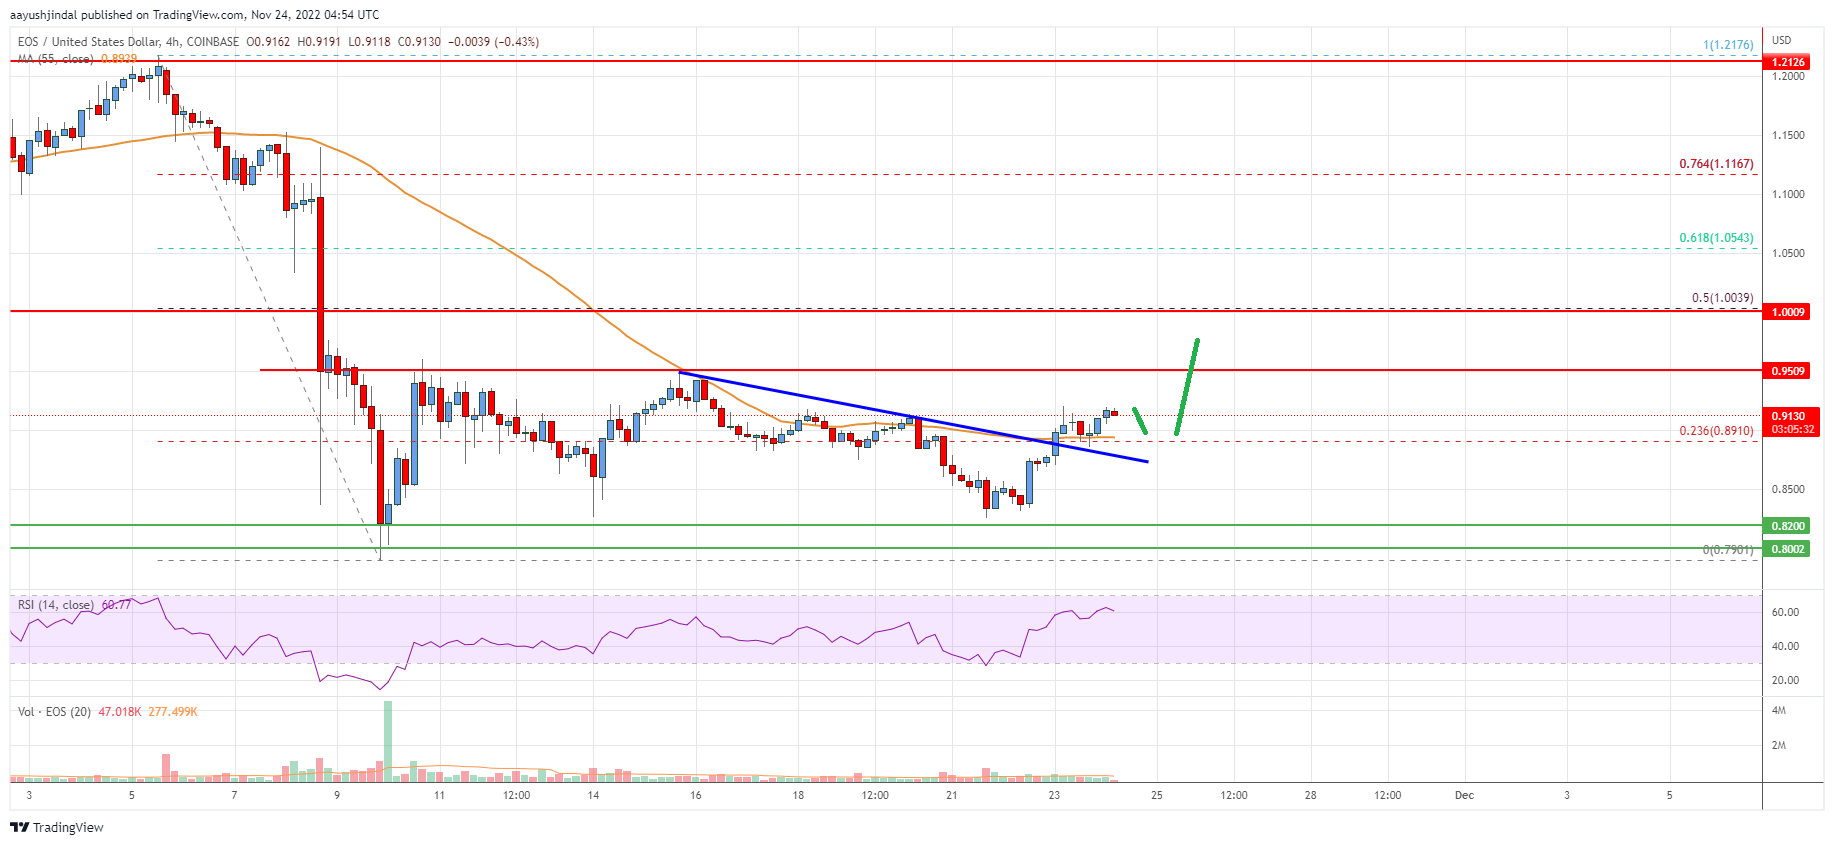1834x845 pixels.
Task: Click the TradingView logo at the bottom
Action: [x=57, y=827]
